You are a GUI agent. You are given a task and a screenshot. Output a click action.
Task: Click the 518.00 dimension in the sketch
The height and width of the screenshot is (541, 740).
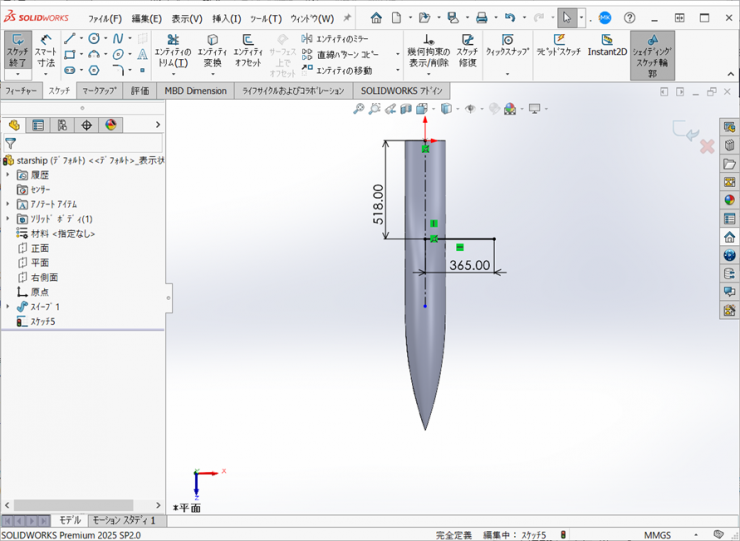pyautogui.click(x=378, y=204)
